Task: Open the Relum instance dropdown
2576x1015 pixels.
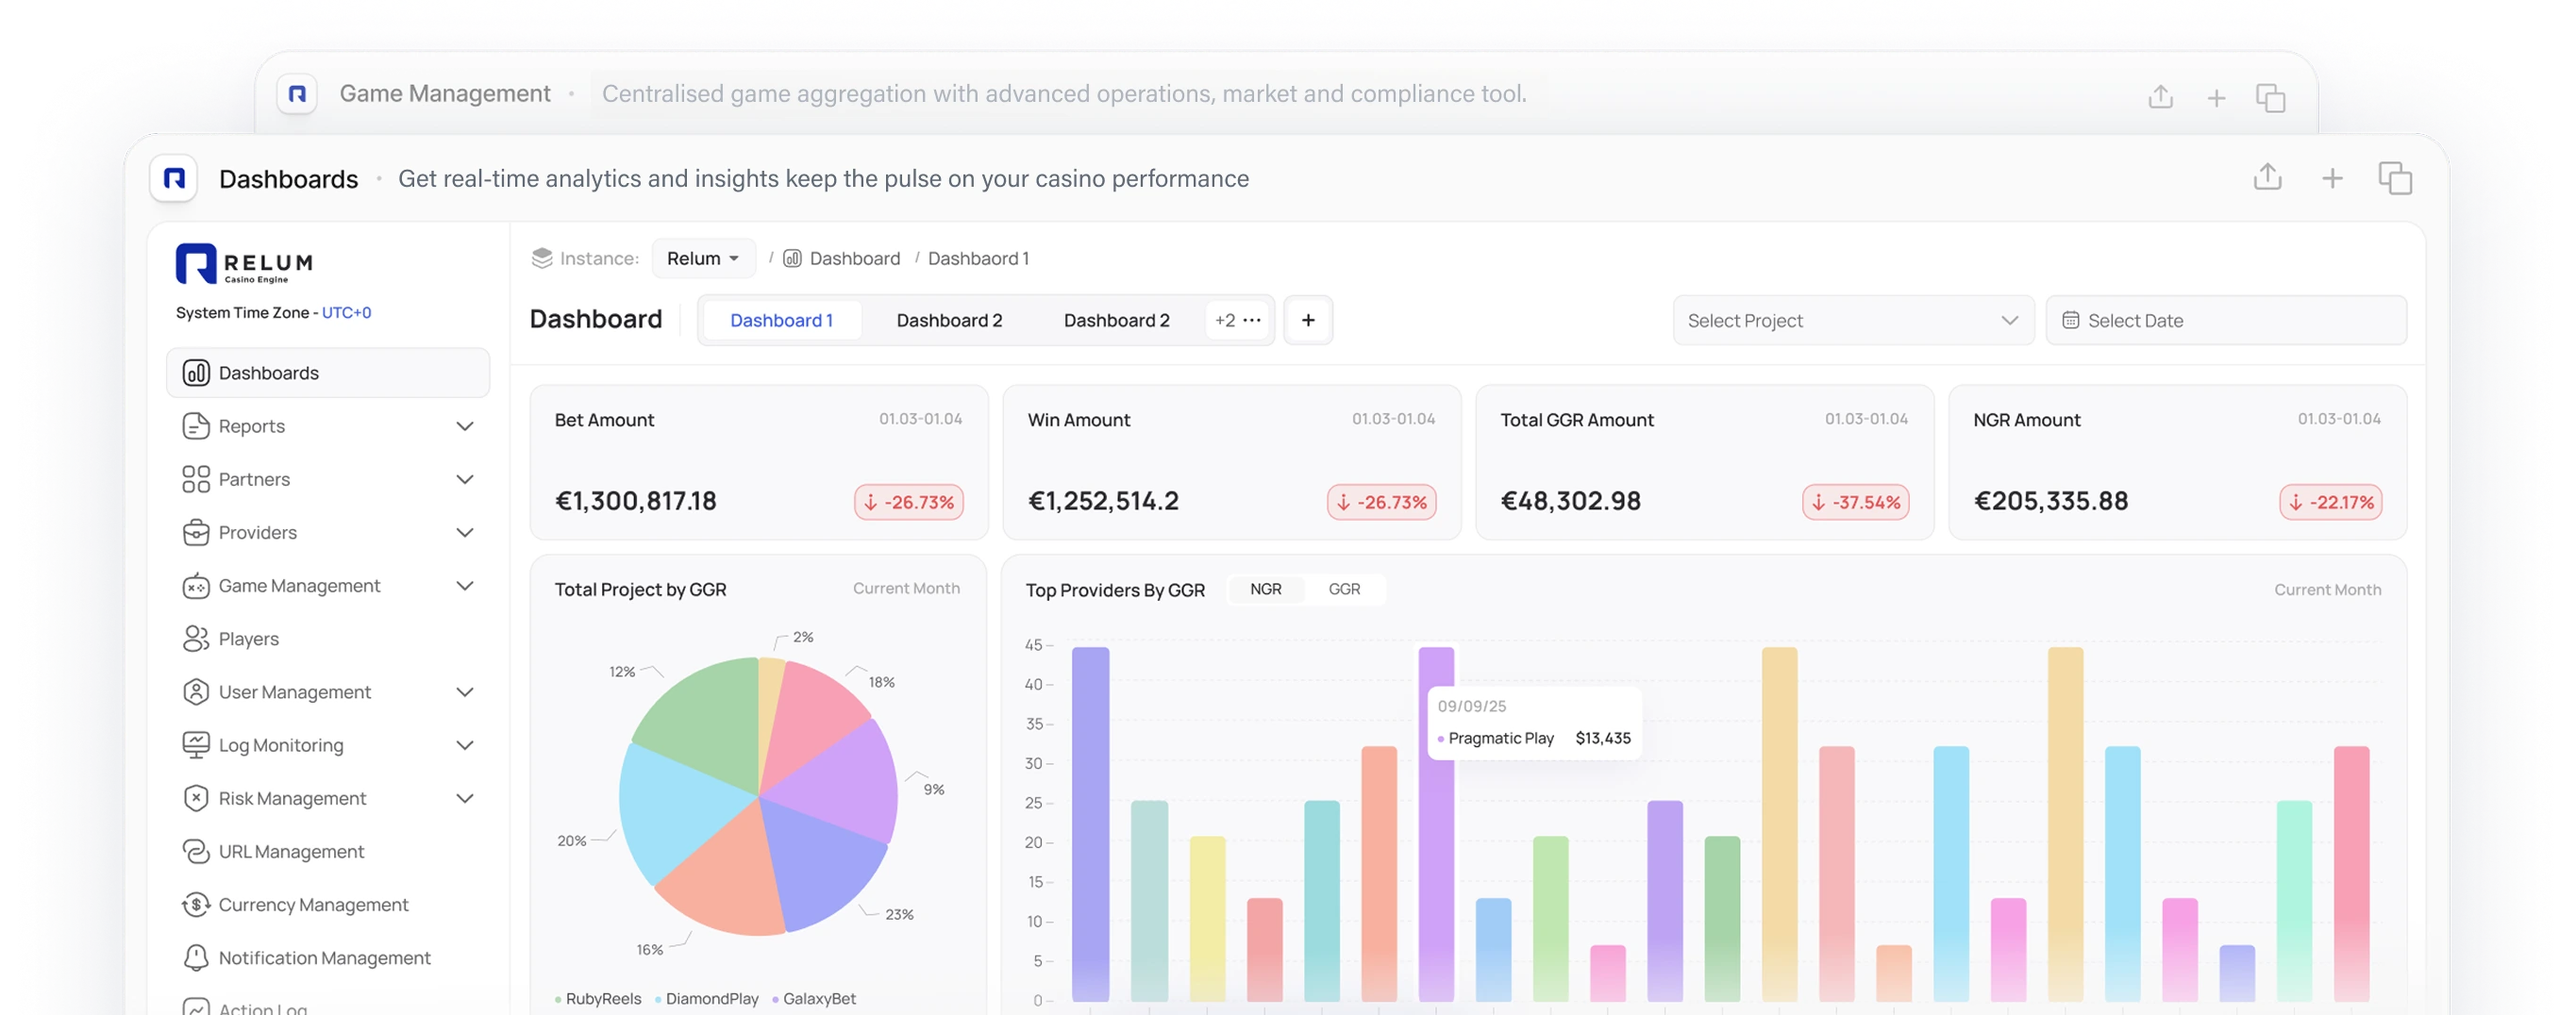Action: click(703, 258)
